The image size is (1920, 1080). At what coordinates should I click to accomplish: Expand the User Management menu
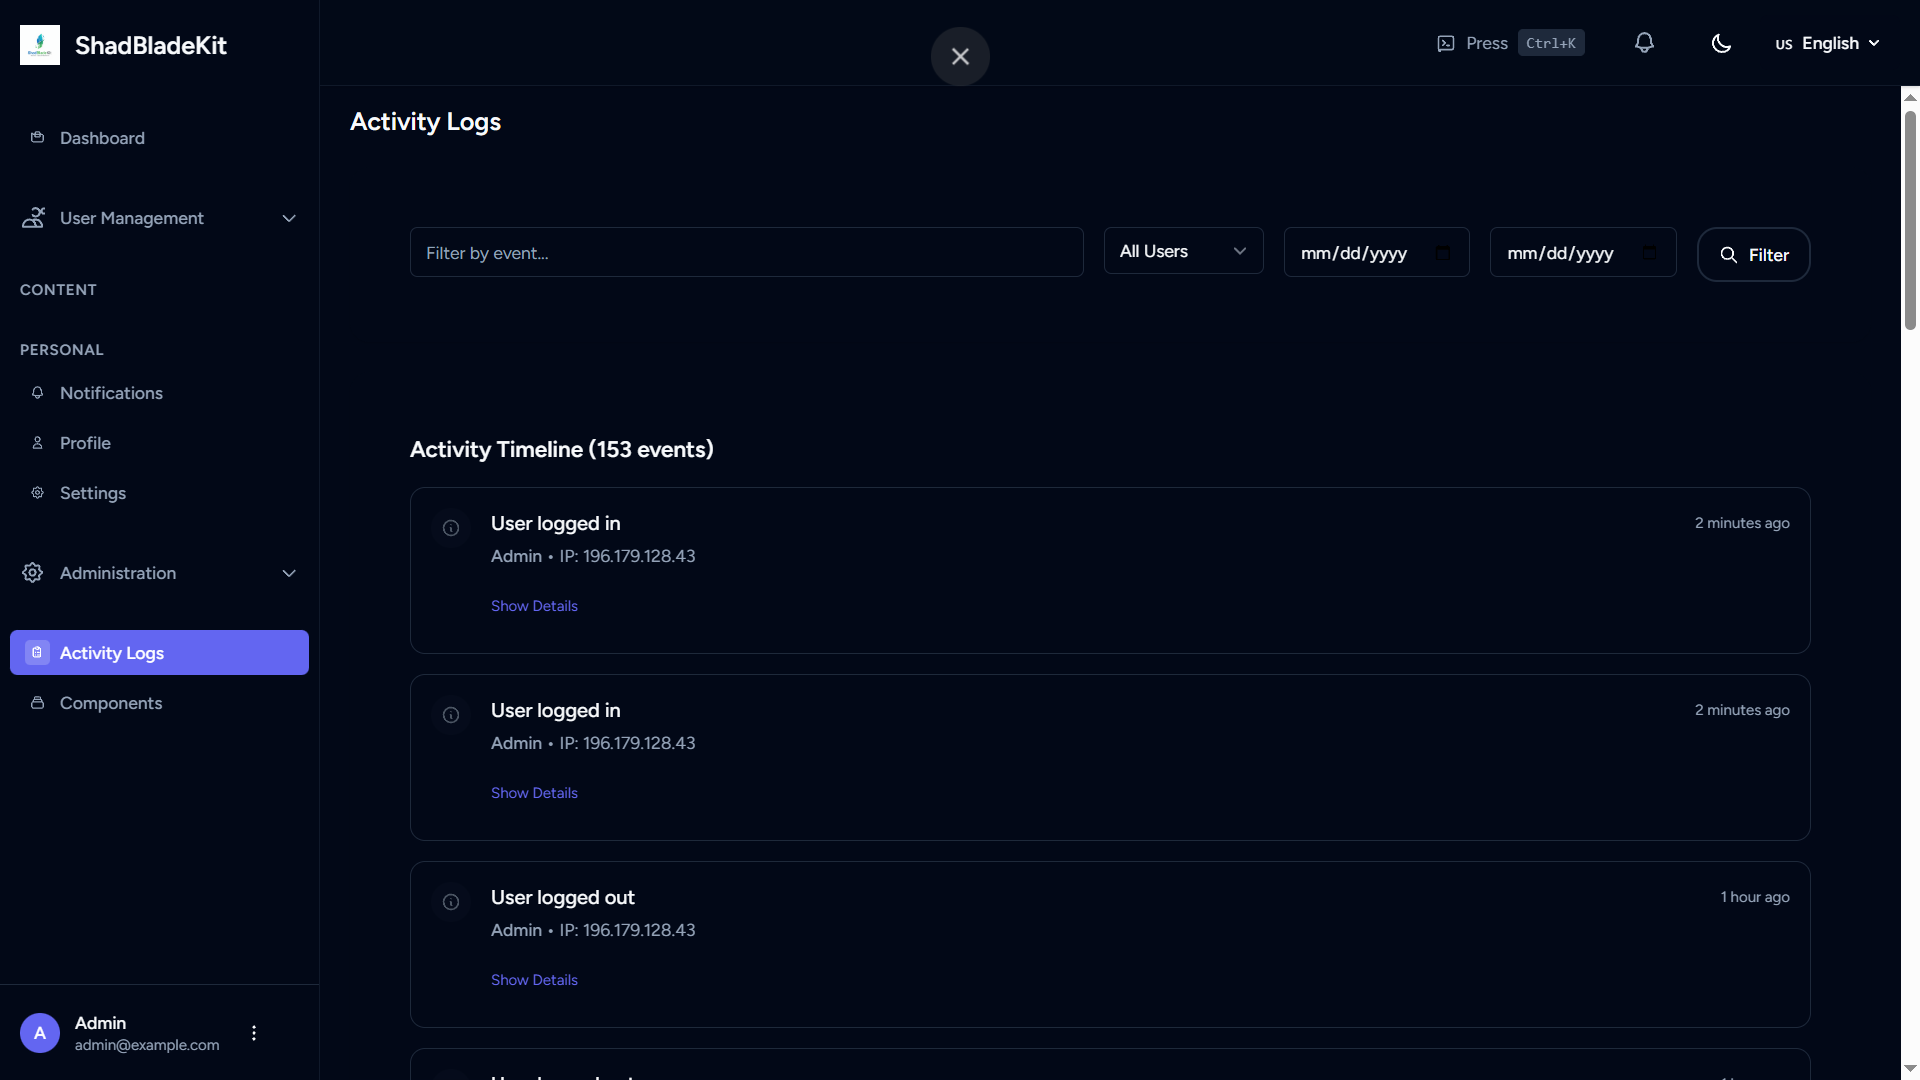tap(160, 218)
